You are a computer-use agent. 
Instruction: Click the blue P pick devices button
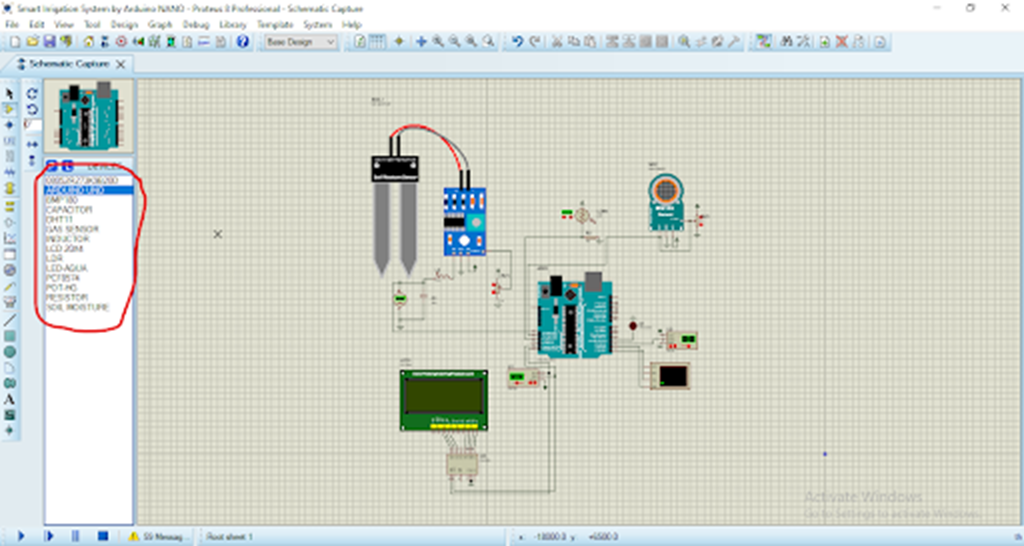click(52, 166)
